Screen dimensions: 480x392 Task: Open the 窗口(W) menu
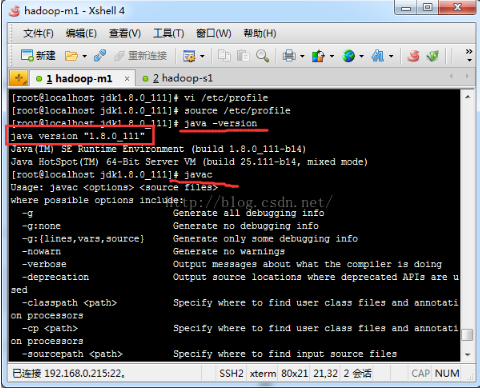click(x=214, y=33)
